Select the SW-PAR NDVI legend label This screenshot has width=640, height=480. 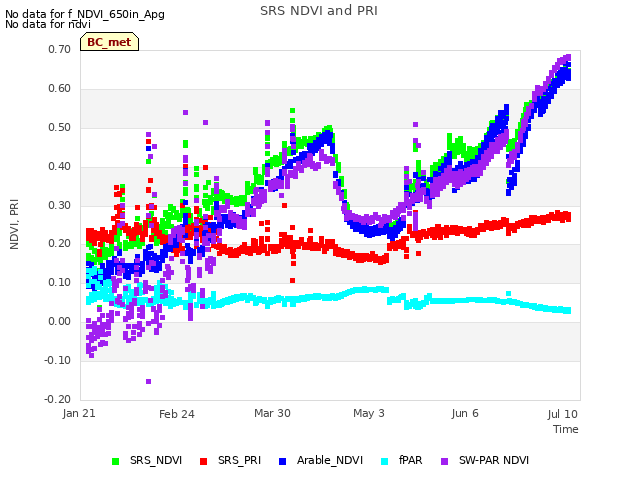click(x=494, y=460)
